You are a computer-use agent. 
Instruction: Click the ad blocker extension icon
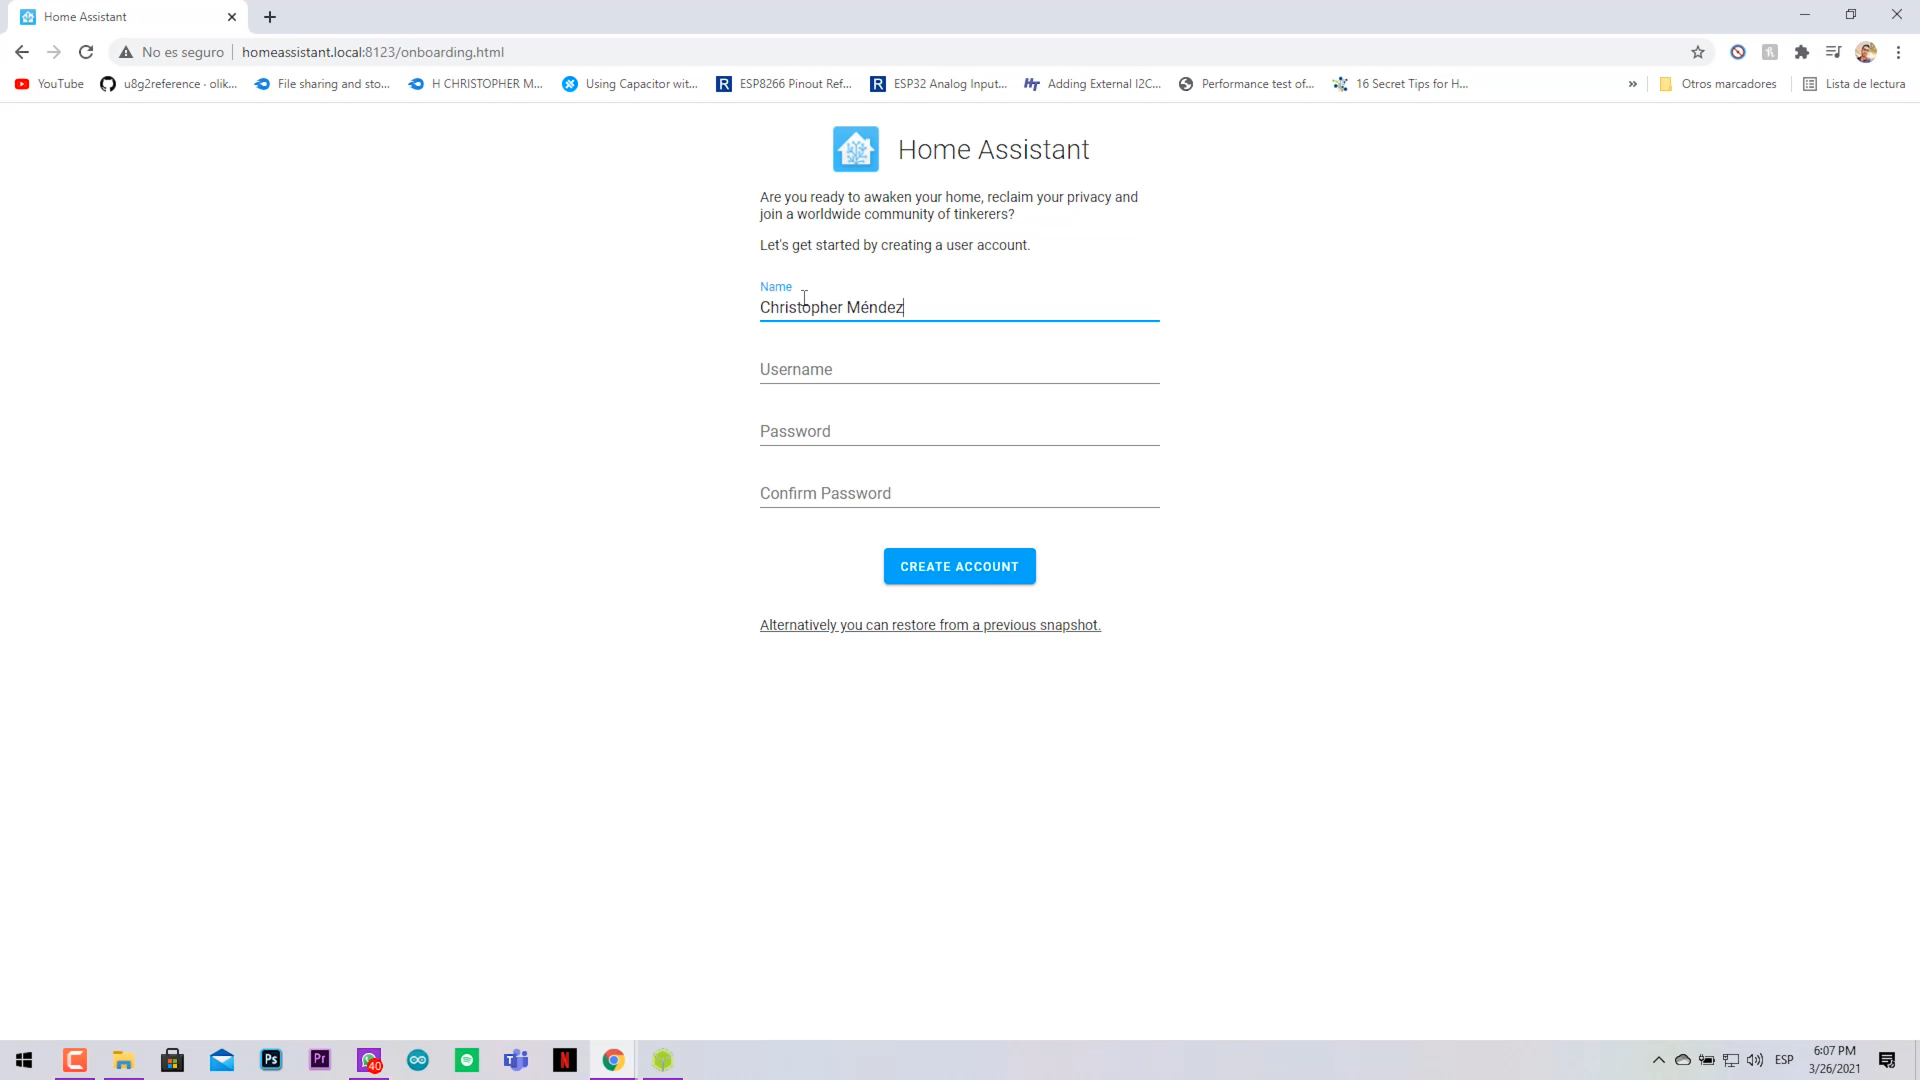1738,52
